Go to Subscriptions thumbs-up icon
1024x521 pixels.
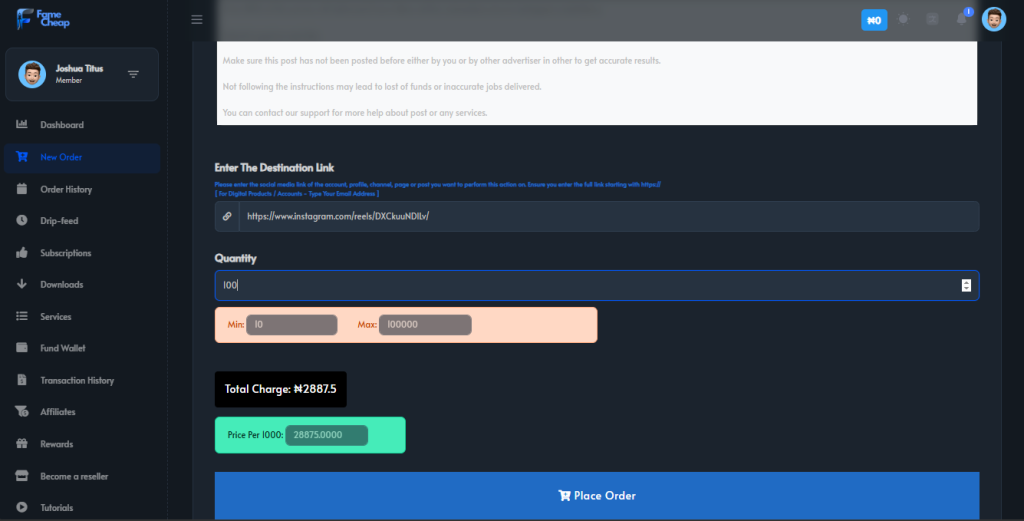point(22,253)
